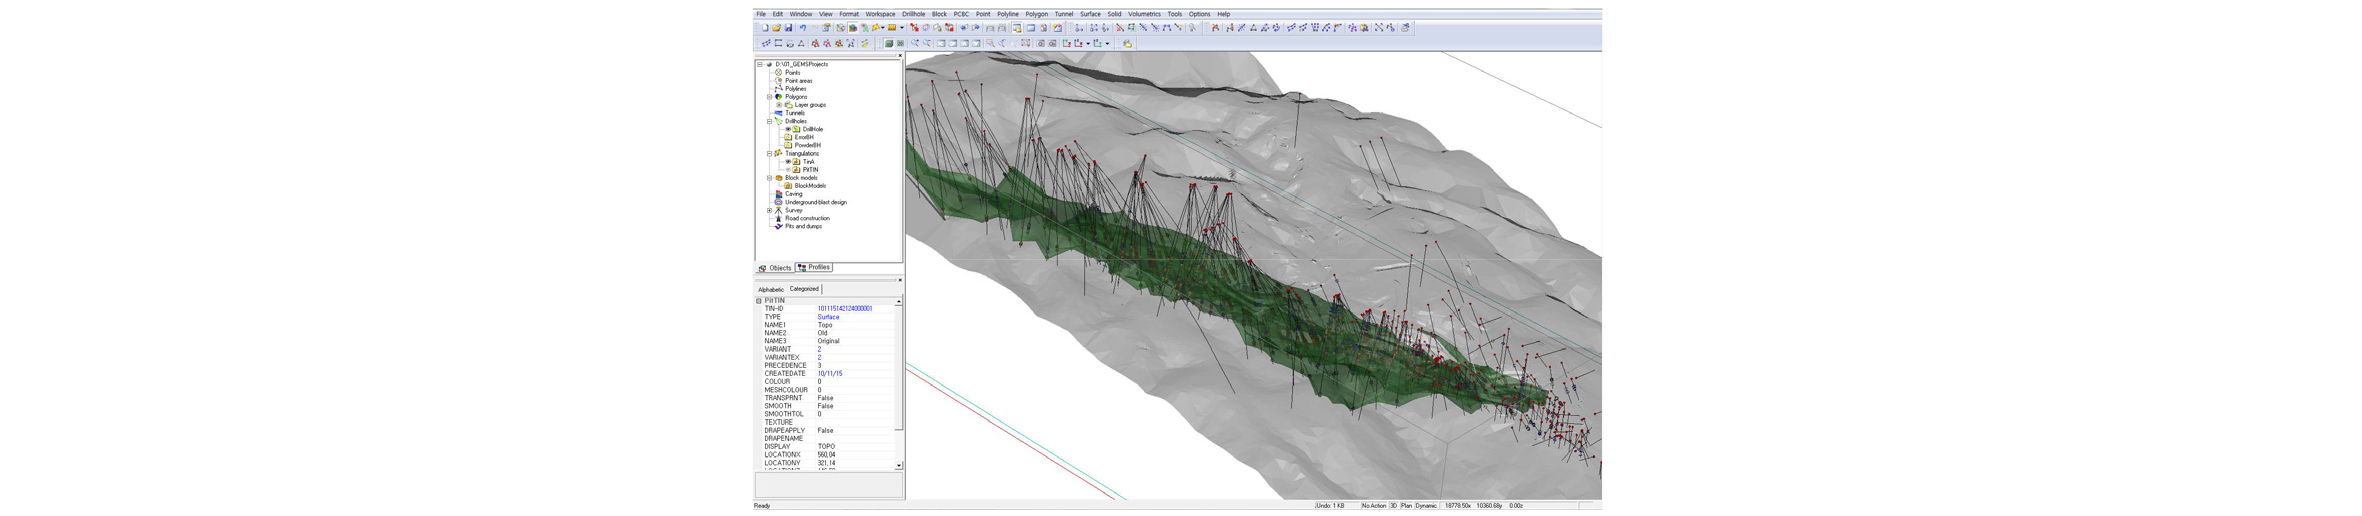The height and width of the screenshot is (516, 2362).
Task: Toggle visibility eye for TinA triangulation
Action: click(x=787, y=162)
